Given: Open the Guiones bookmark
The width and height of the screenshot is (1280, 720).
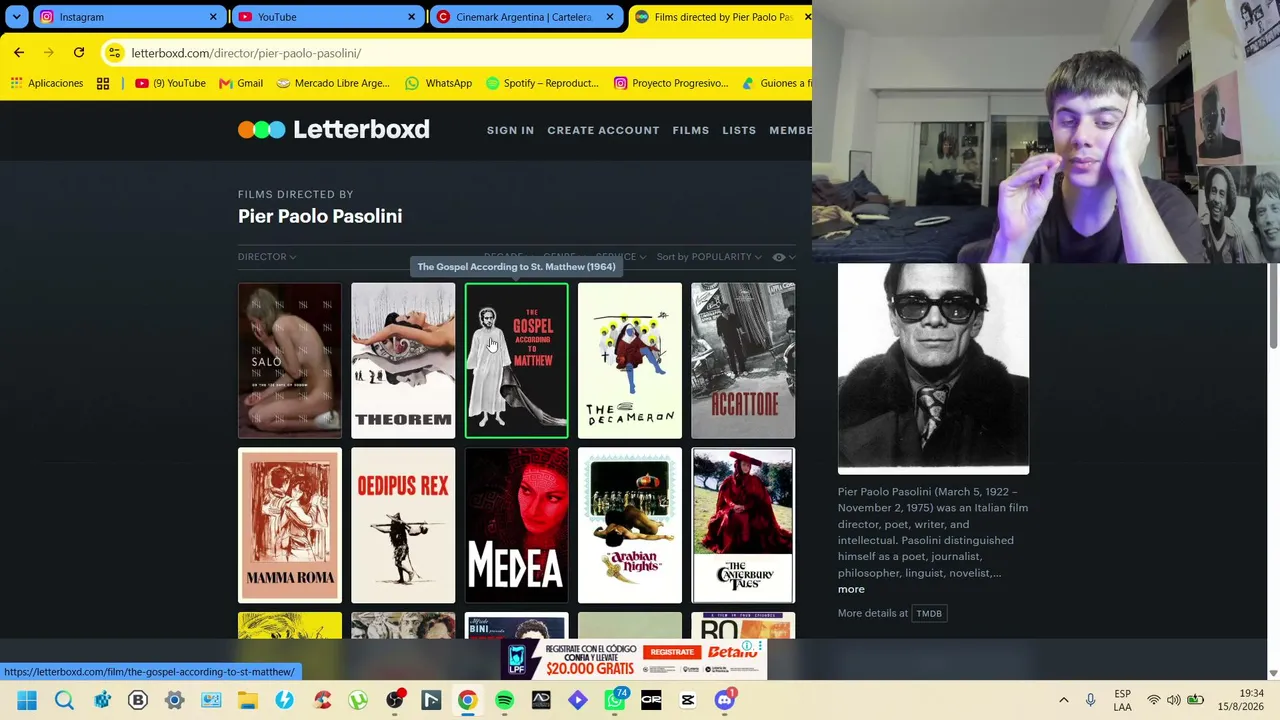Looking at the screenshot, I should click(777, 83).
